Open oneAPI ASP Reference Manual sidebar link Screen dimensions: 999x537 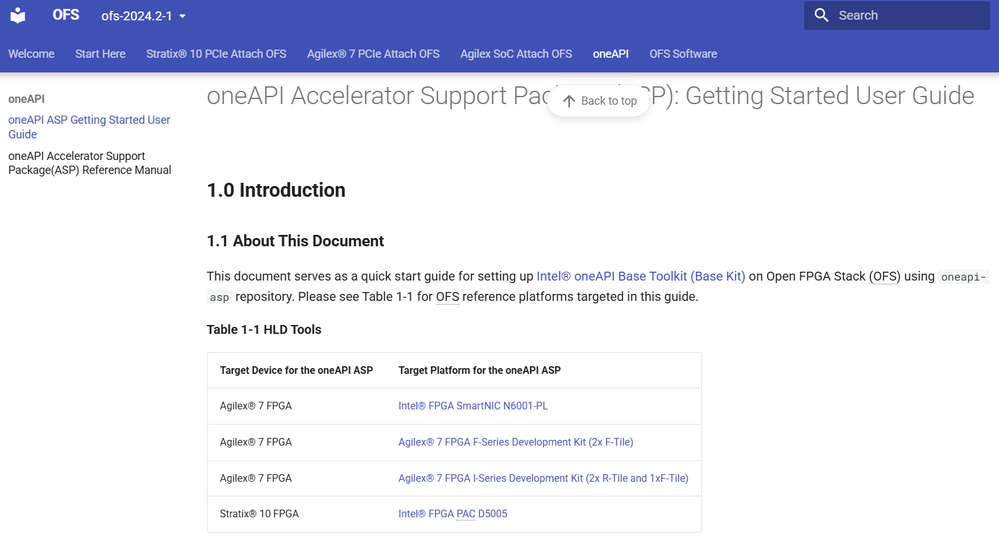(x=90, y=163)
